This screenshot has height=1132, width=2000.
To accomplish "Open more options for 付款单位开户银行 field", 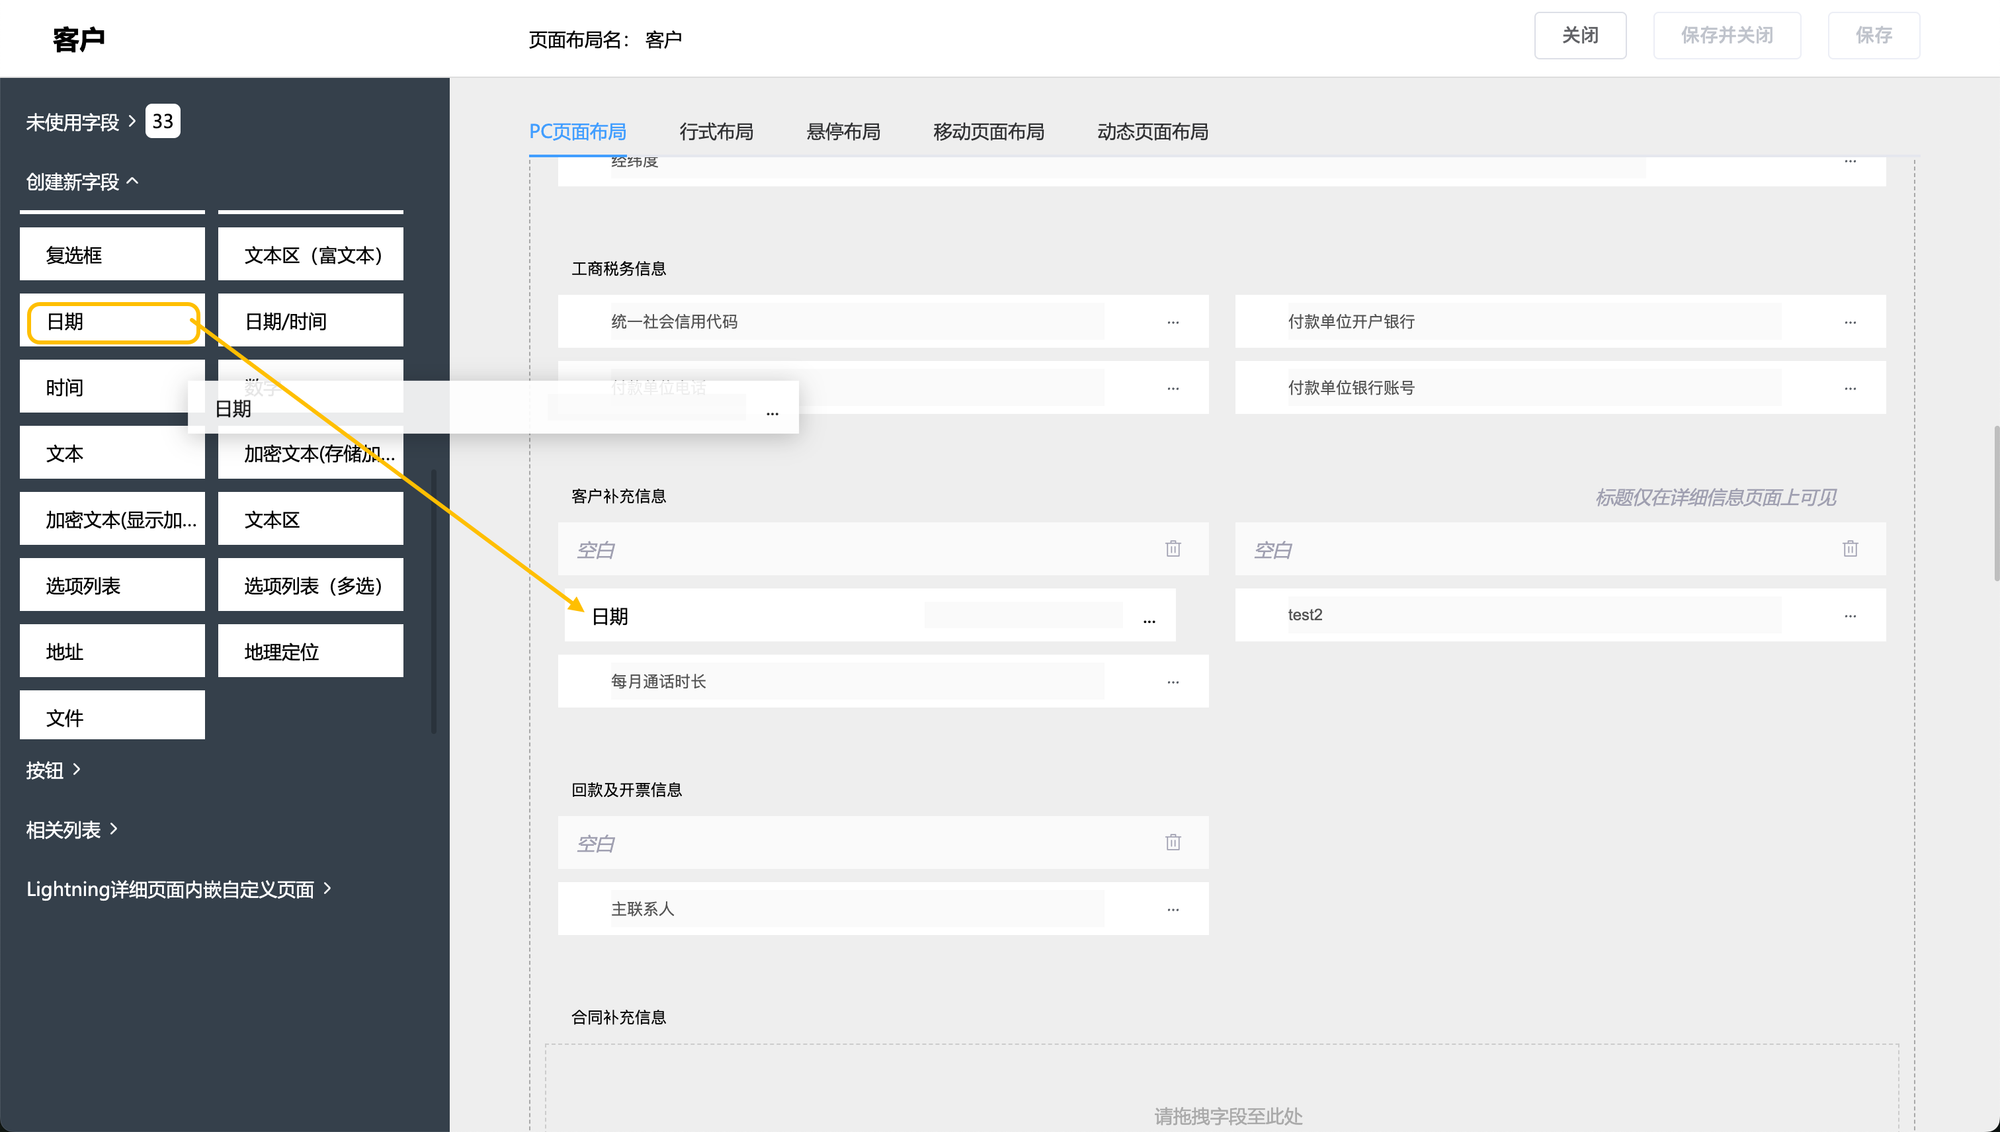I will pos(1850,322).
